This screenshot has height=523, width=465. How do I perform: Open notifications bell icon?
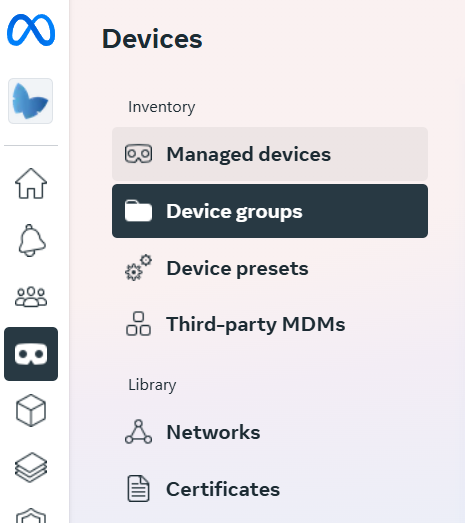(x=31, y=240)
